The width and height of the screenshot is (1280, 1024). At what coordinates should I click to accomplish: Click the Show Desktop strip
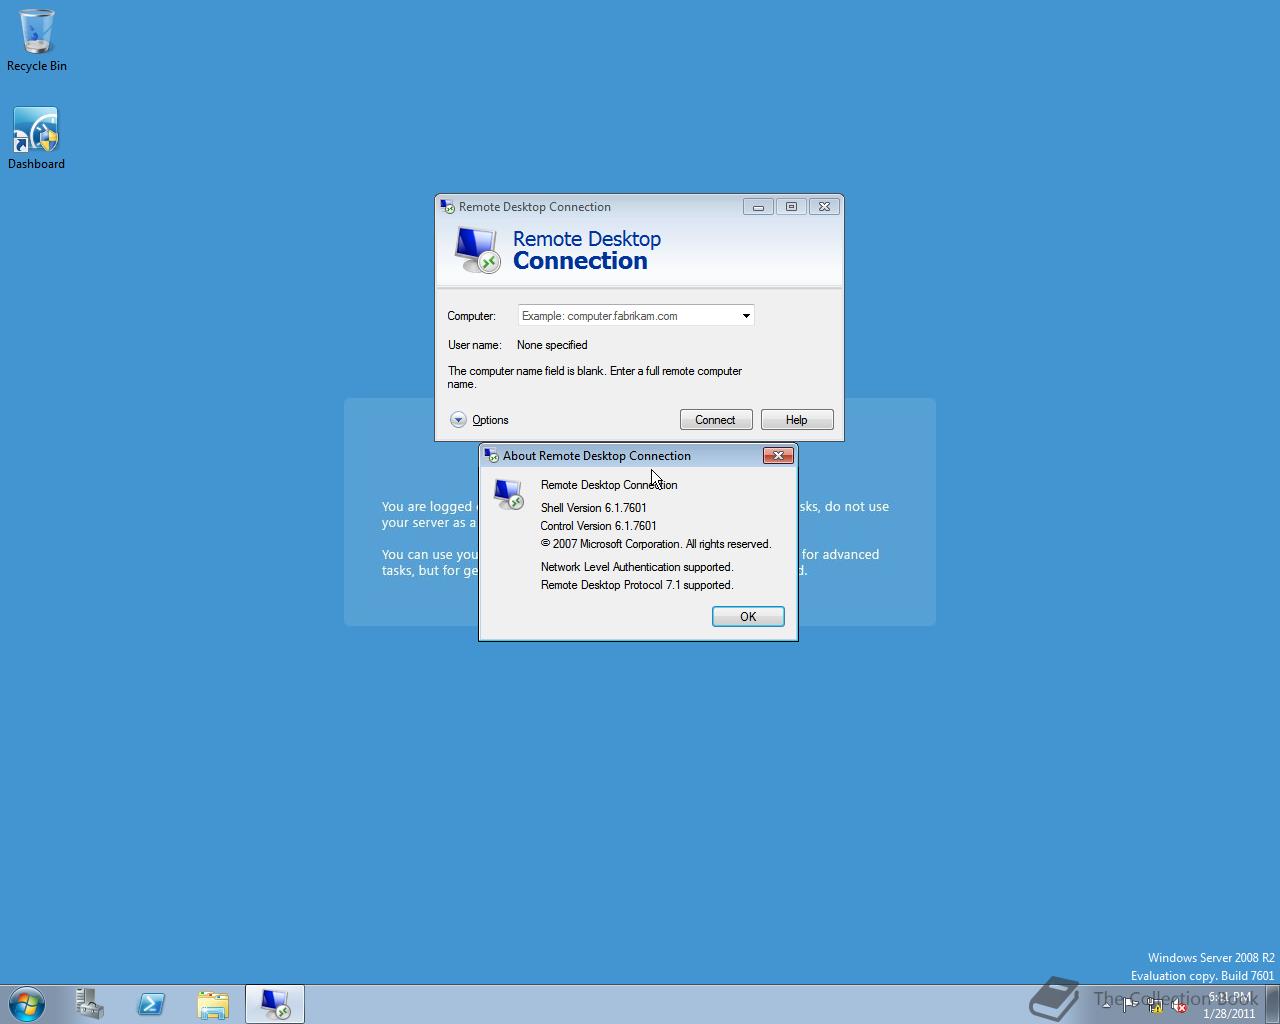tap(1272, 1004)
